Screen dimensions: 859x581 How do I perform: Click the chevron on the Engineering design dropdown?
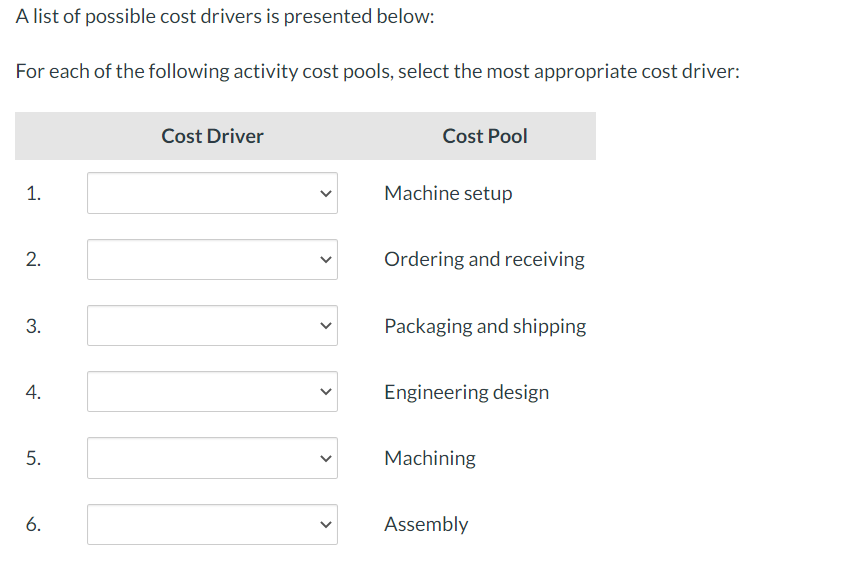324,391
